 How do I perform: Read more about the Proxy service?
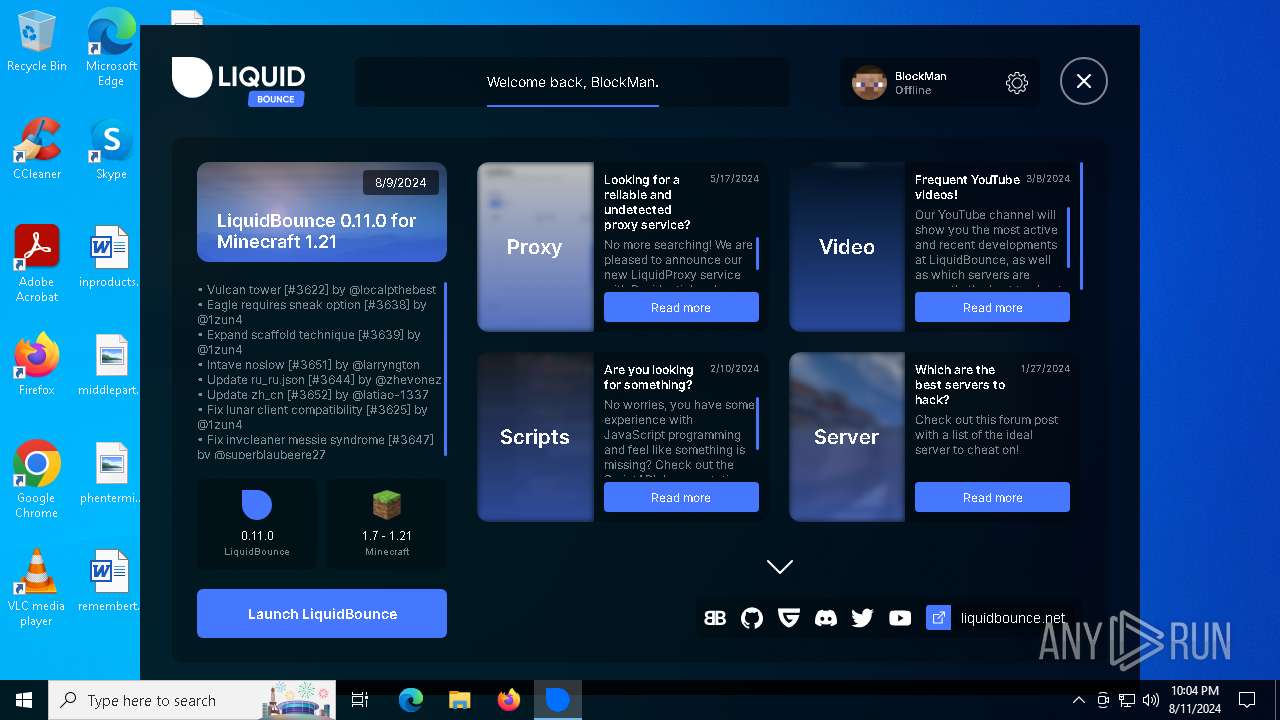point(681,307)
